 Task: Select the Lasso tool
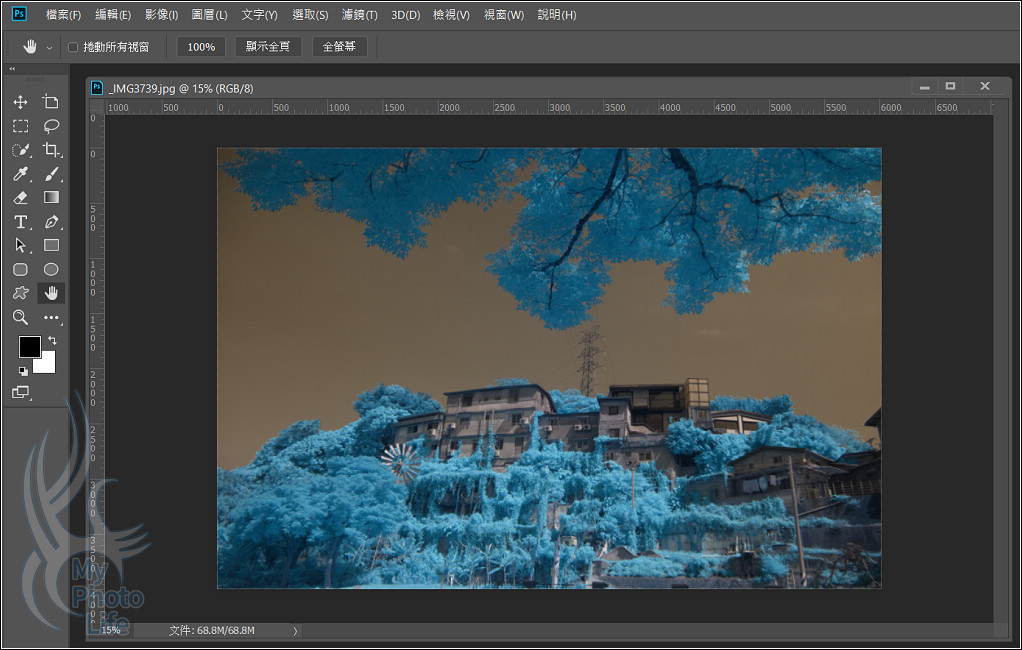point(51,126)
